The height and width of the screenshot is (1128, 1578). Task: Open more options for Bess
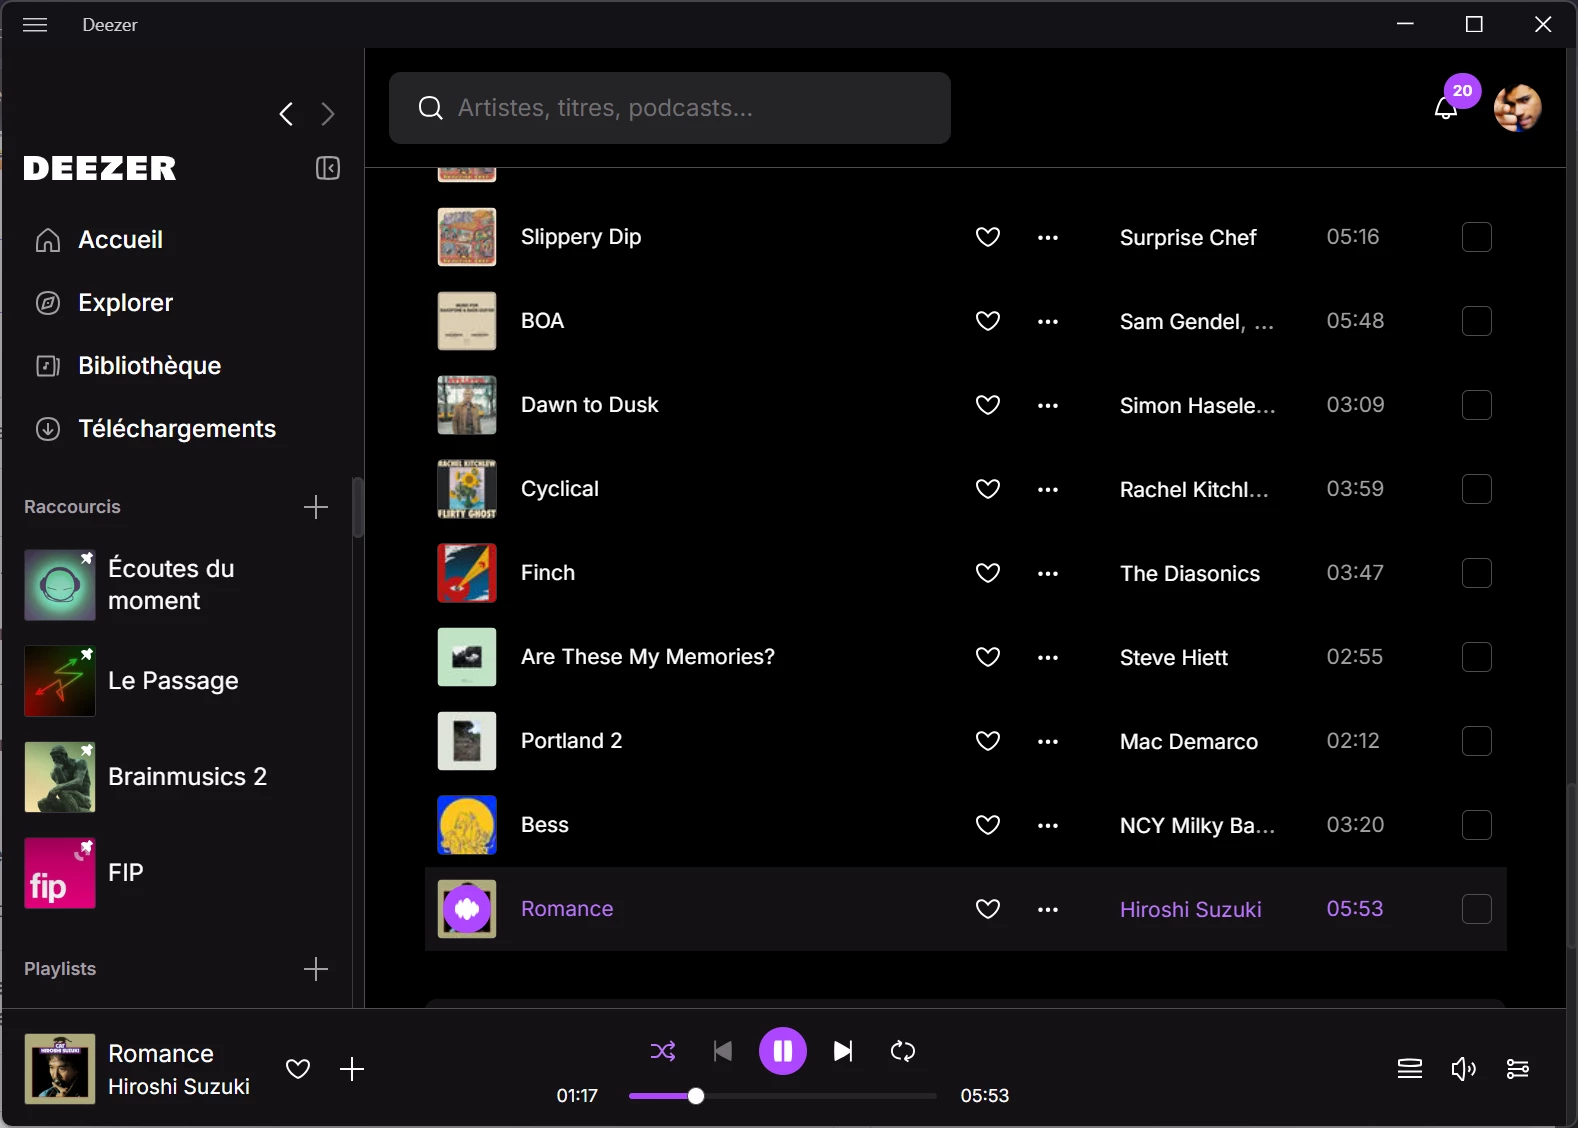coord(1048,826)
